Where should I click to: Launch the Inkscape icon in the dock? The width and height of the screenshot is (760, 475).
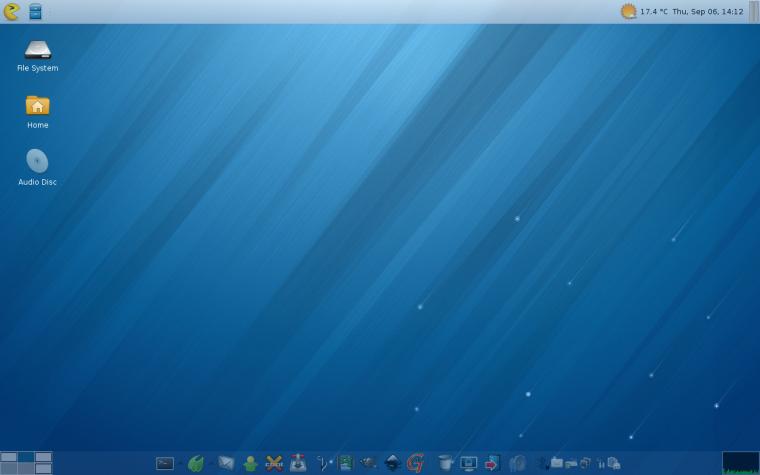click(392, 463)
